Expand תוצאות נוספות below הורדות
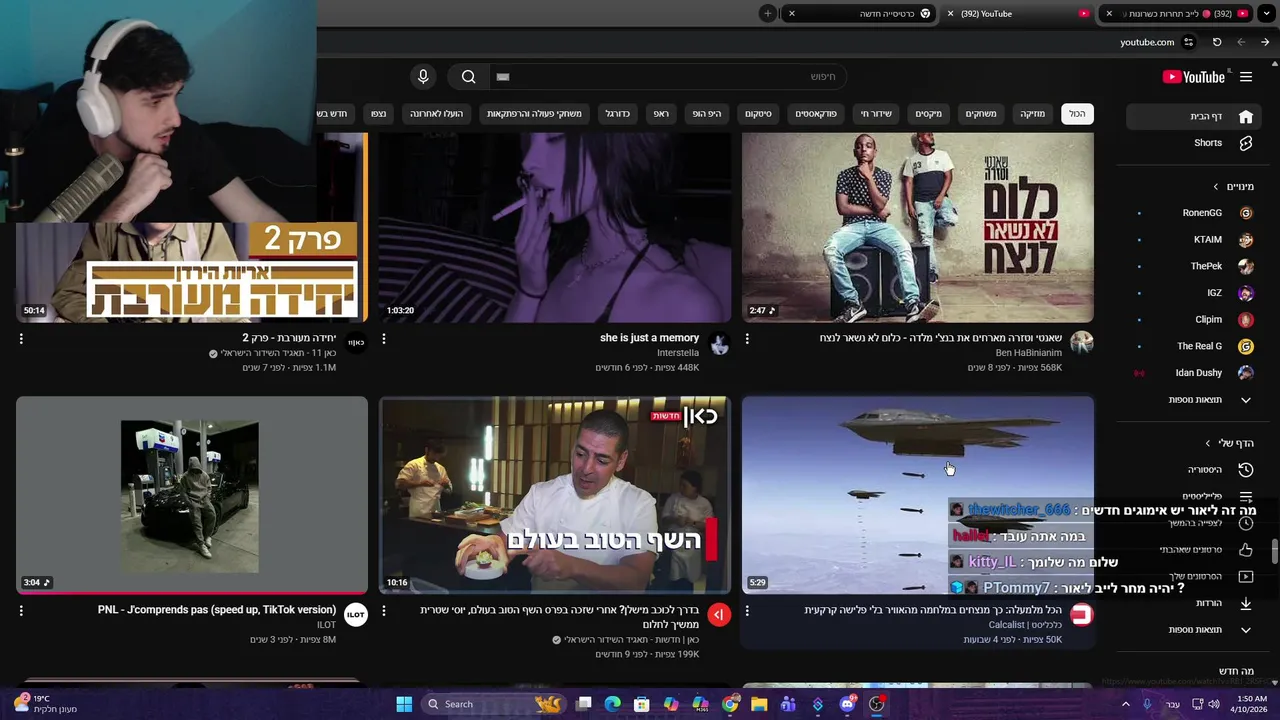1280x720 pixels. (1196, 630)
